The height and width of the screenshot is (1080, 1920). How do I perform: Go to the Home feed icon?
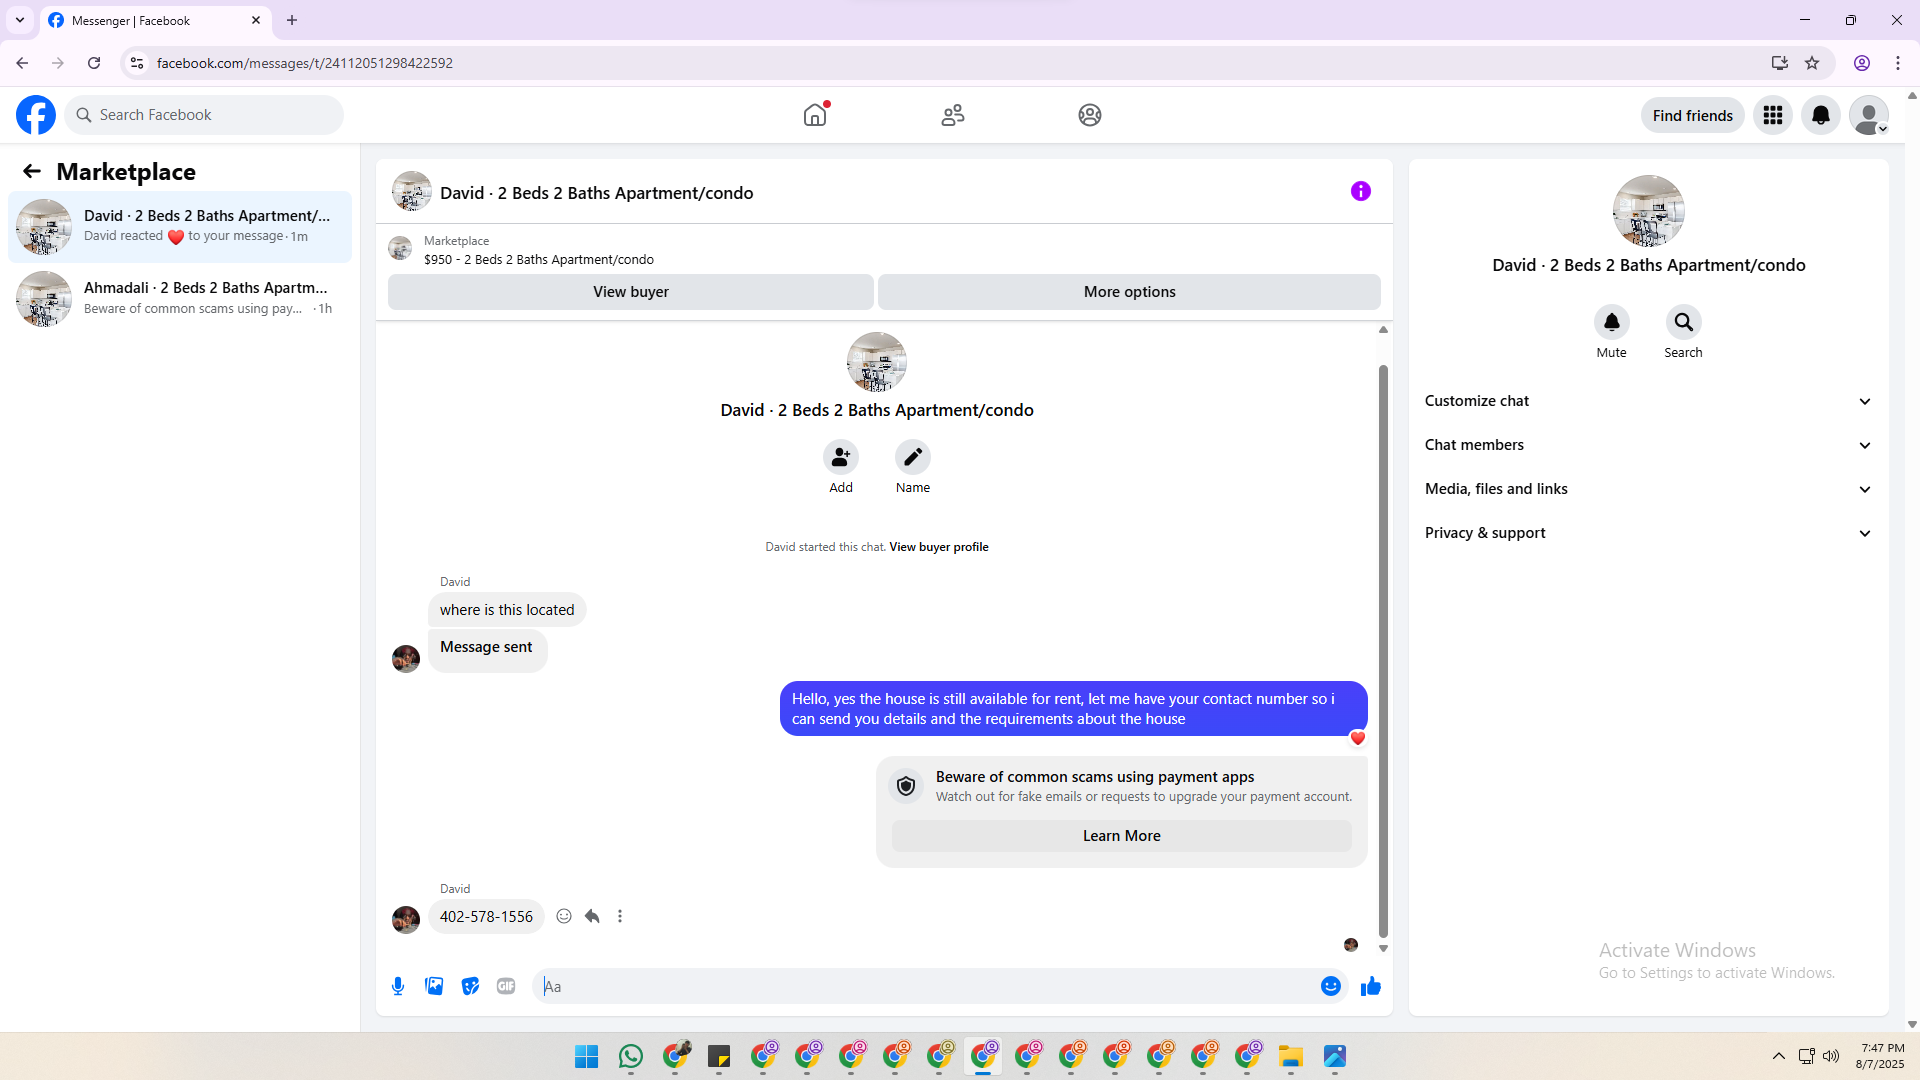pos(815,115)
